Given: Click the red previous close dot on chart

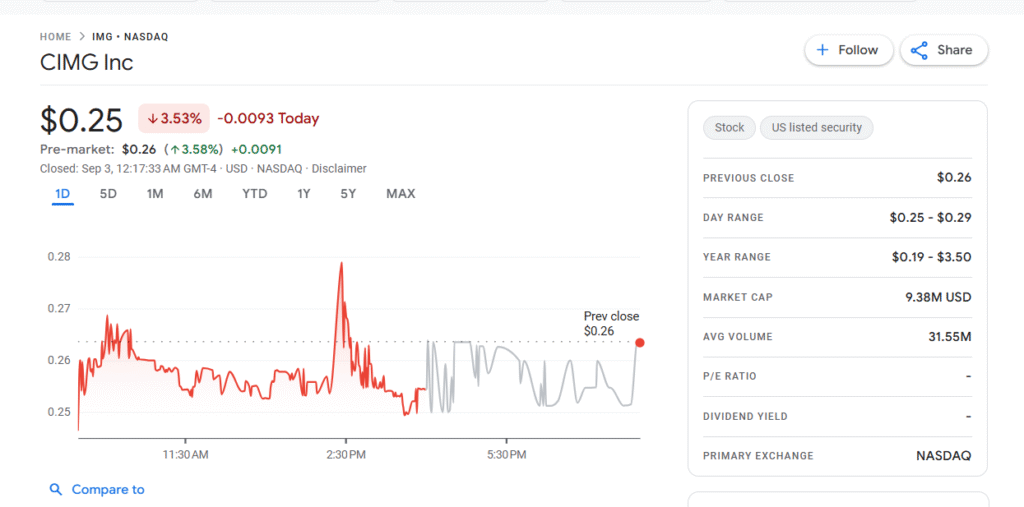Looking at the screenshot, I should click(x=640, y=343).
